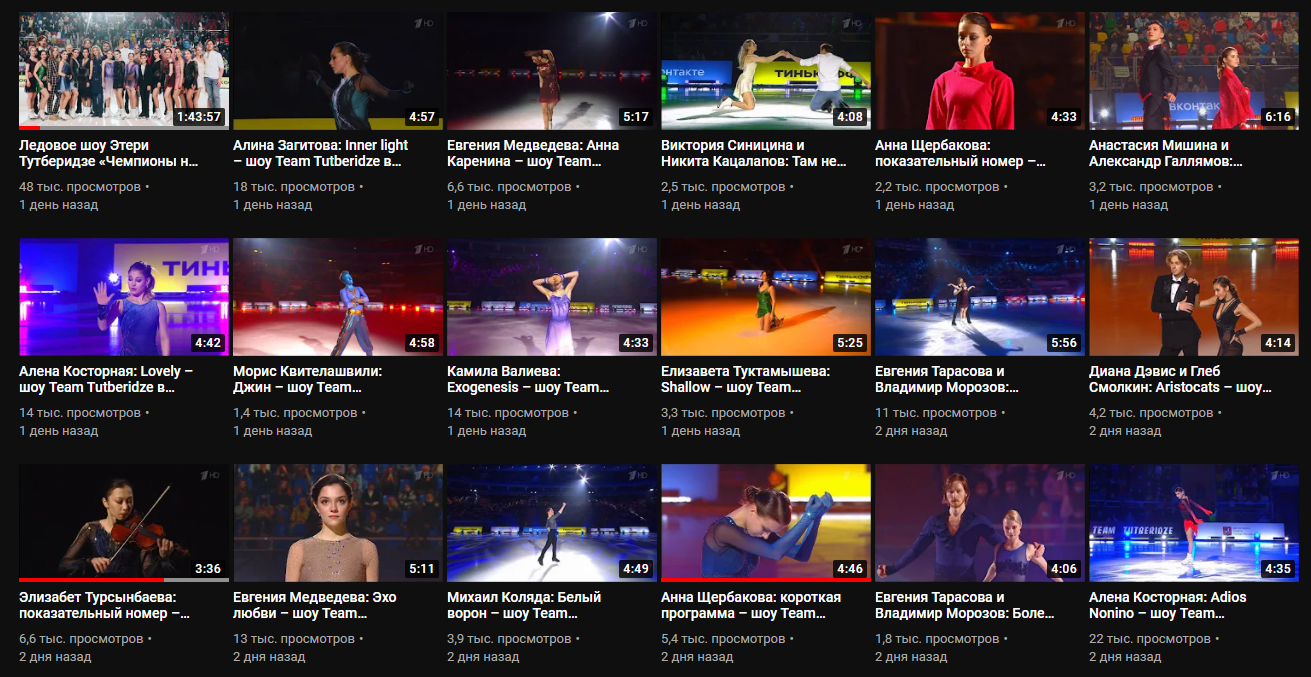Click the 'Анна Щербакова: короткая программа' title
The height and width of the screenshot is (677, 1311).
750,605
